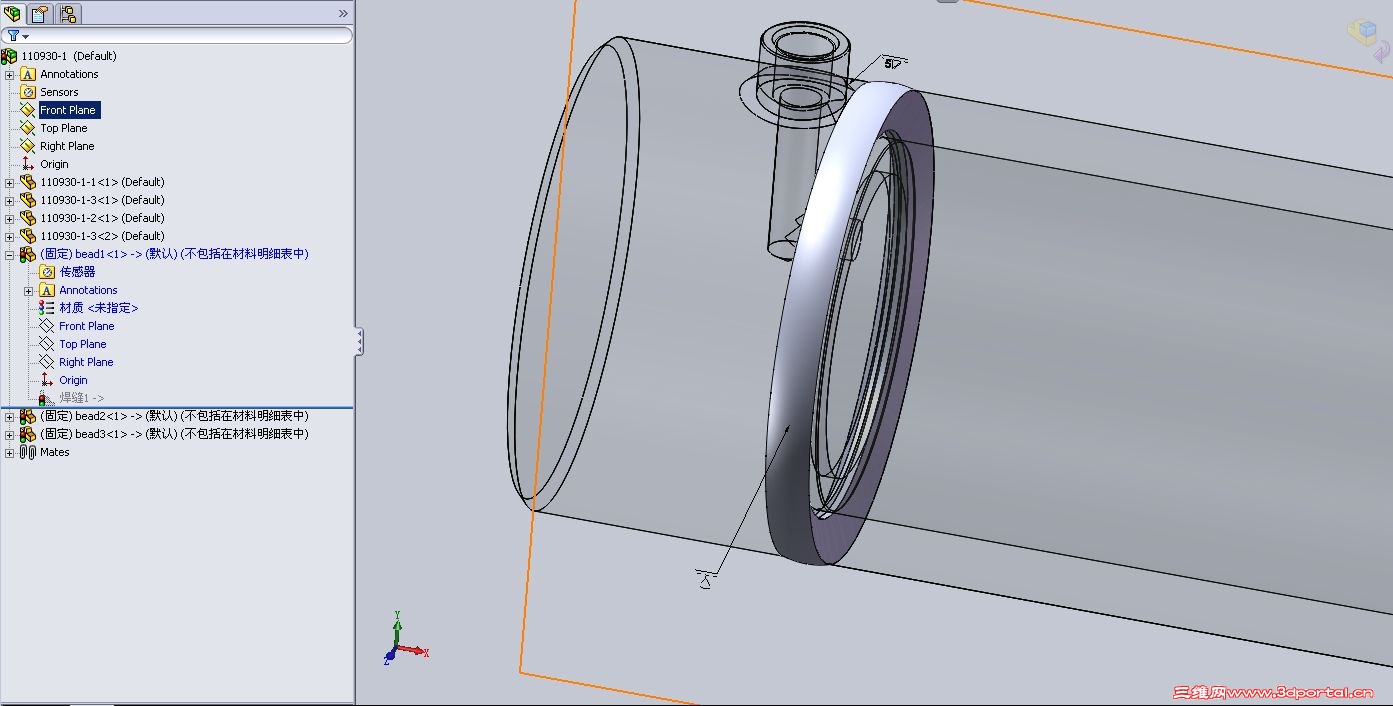Select the weld symbol annotation near nozzle

point(893,63)
